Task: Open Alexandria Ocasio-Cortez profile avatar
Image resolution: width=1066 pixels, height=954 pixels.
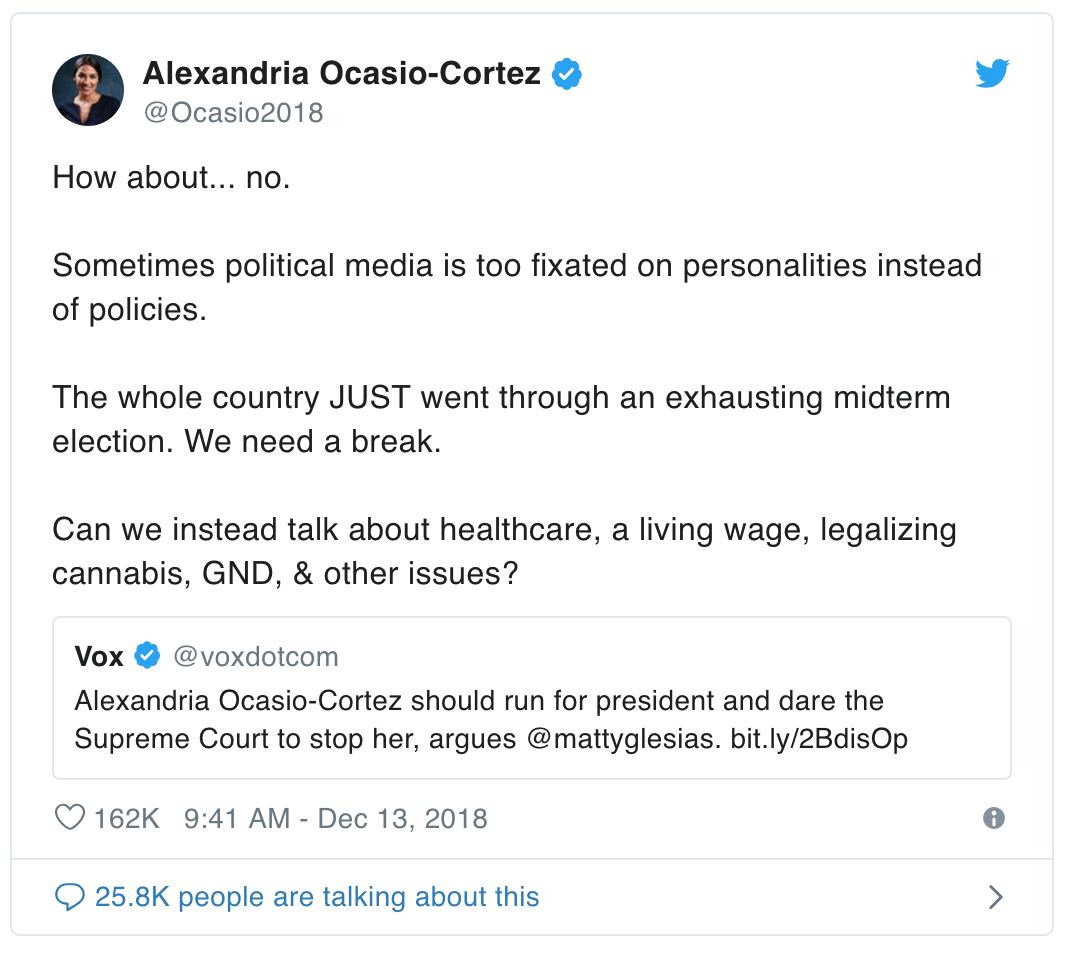Action: [88, 90]
